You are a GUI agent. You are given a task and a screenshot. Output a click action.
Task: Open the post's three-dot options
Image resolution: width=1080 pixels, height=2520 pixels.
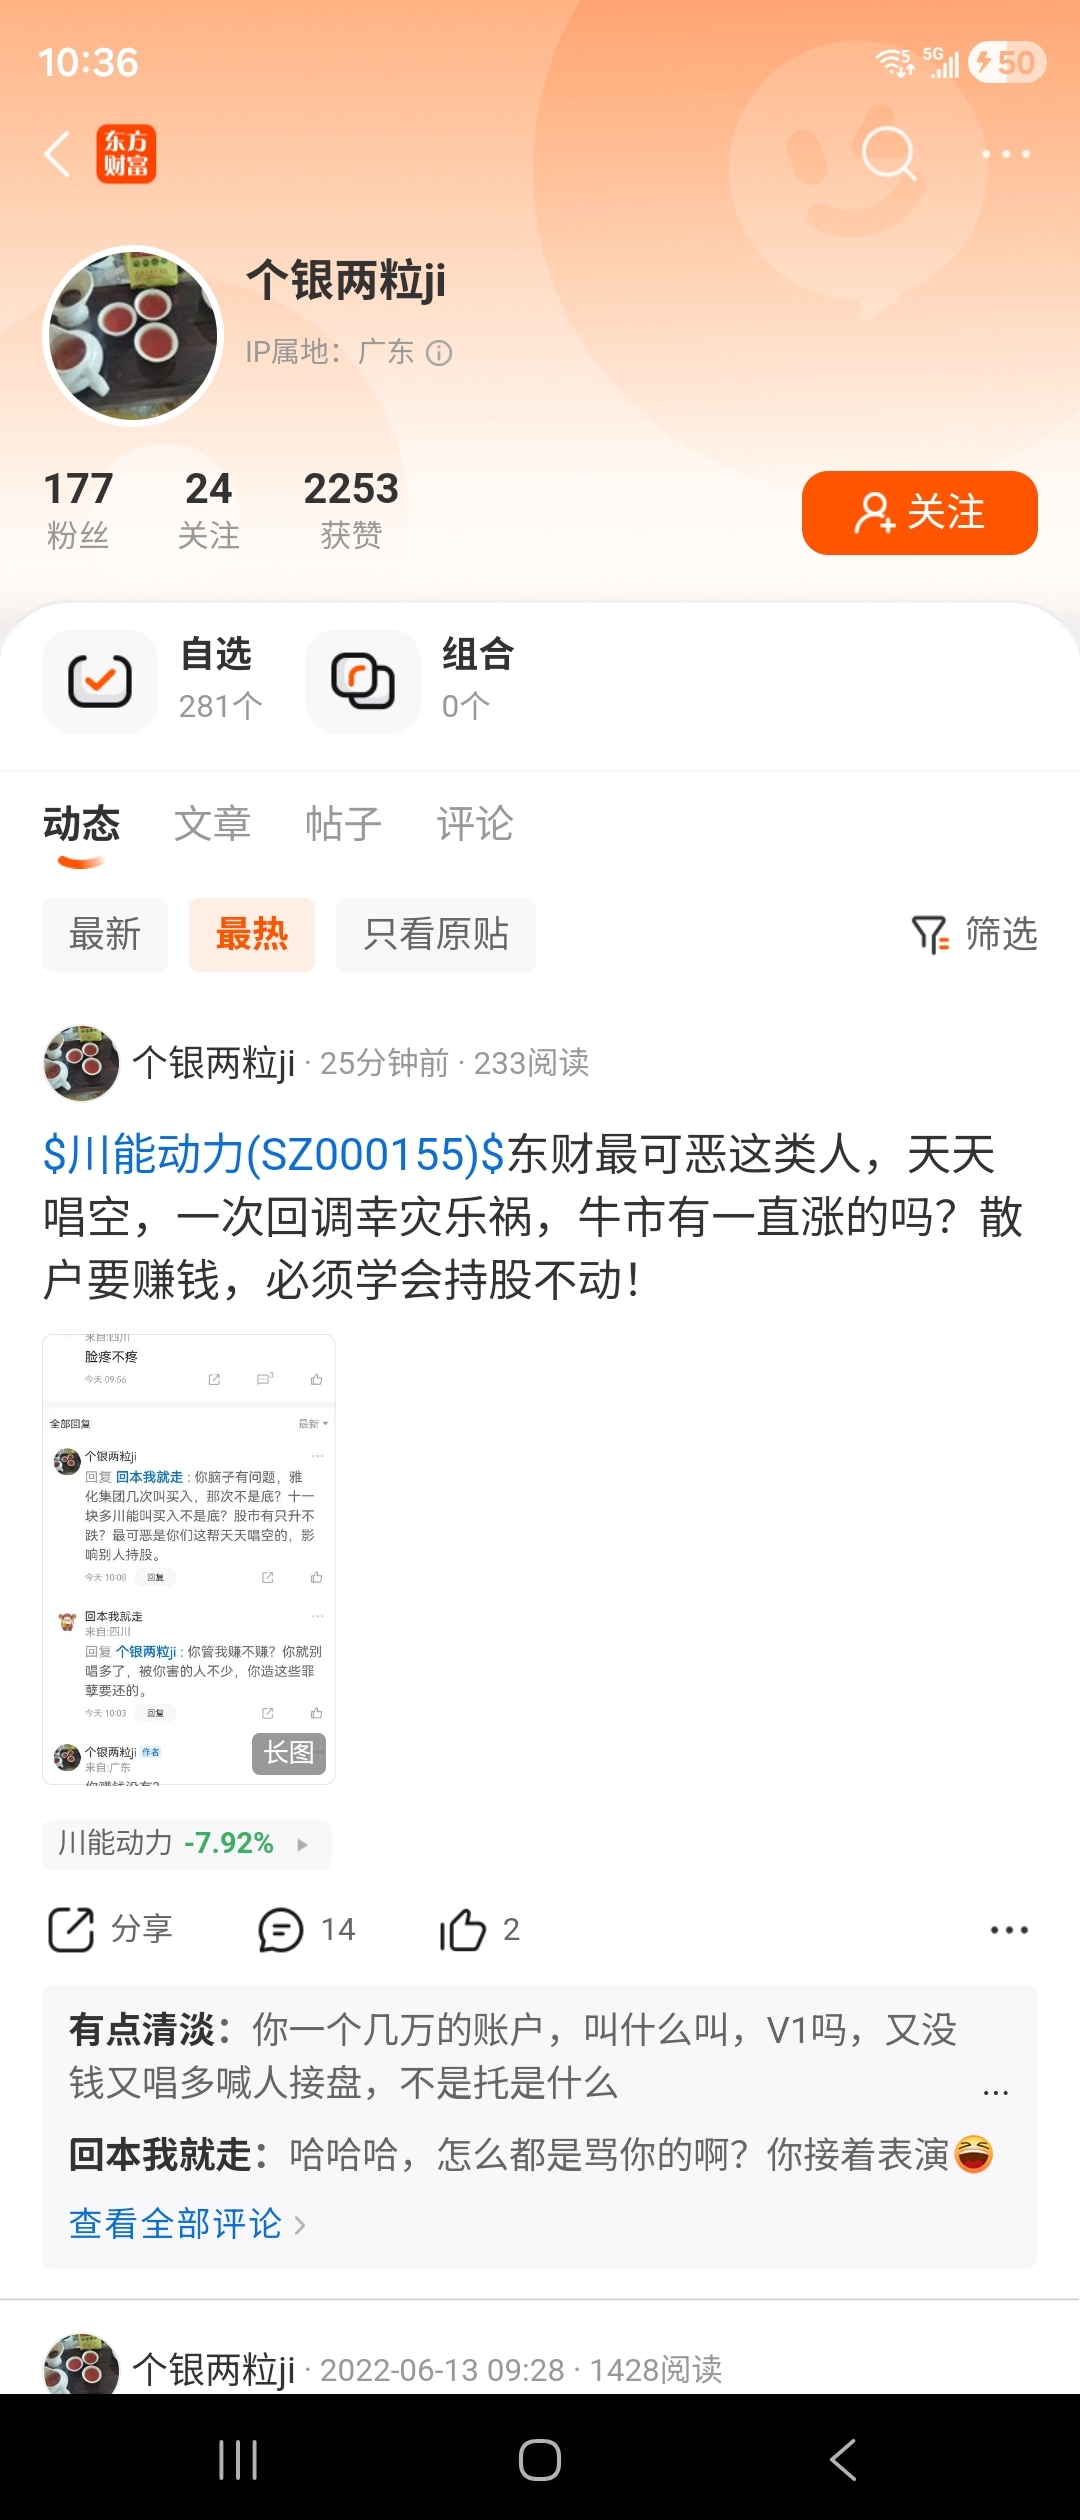pos(1009,1929)
